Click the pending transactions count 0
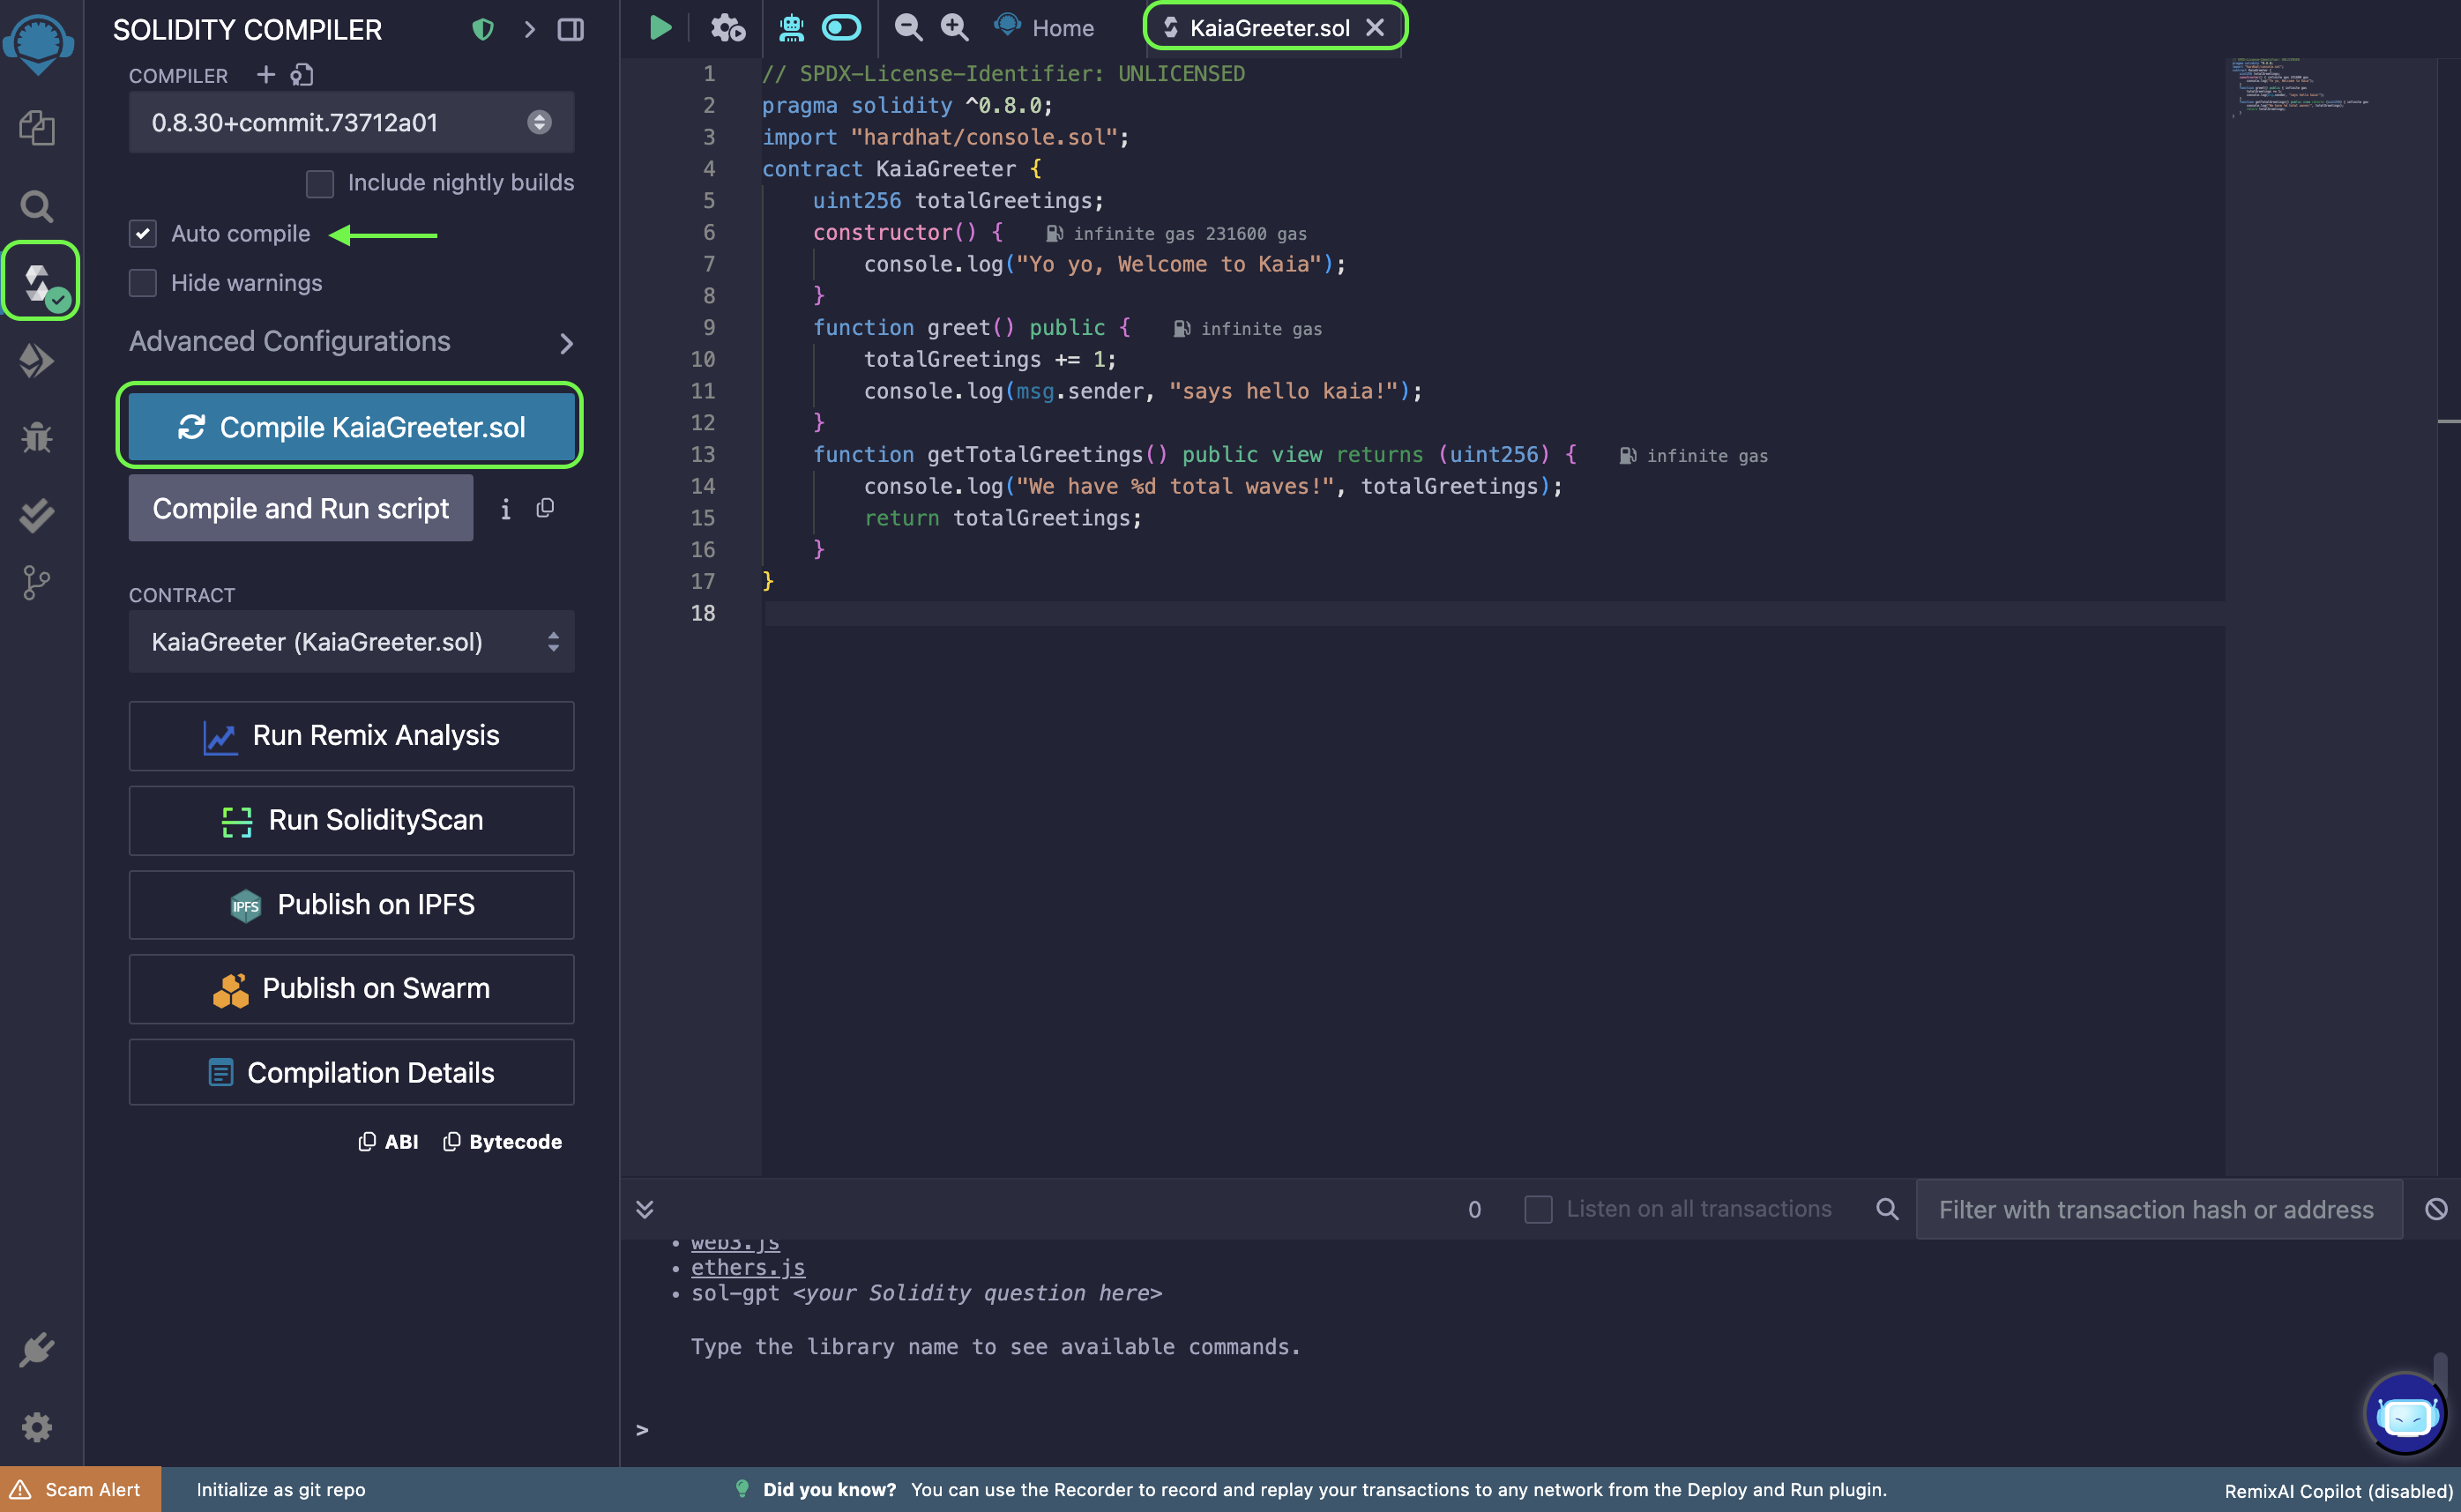The height and width of the screenshot is (1512, 2461). [1474, 1210]
